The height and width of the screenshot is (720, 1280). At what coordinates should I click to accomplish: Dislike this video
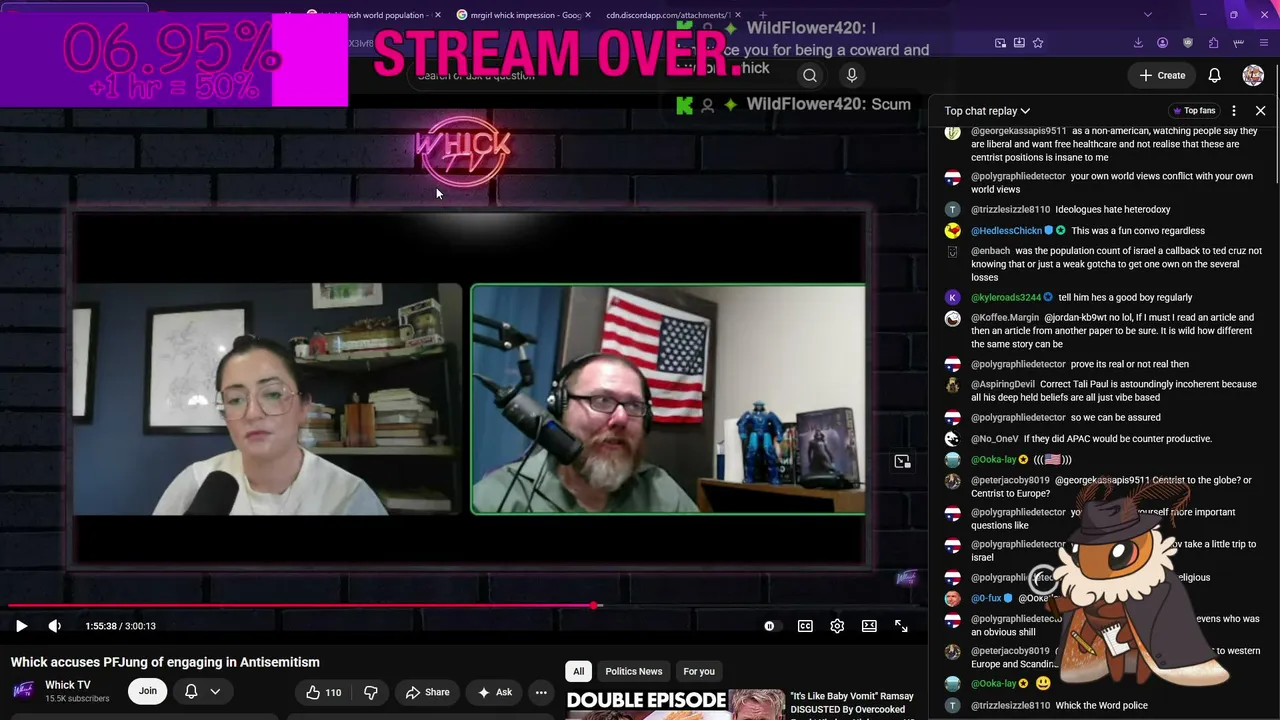point(370,692)
